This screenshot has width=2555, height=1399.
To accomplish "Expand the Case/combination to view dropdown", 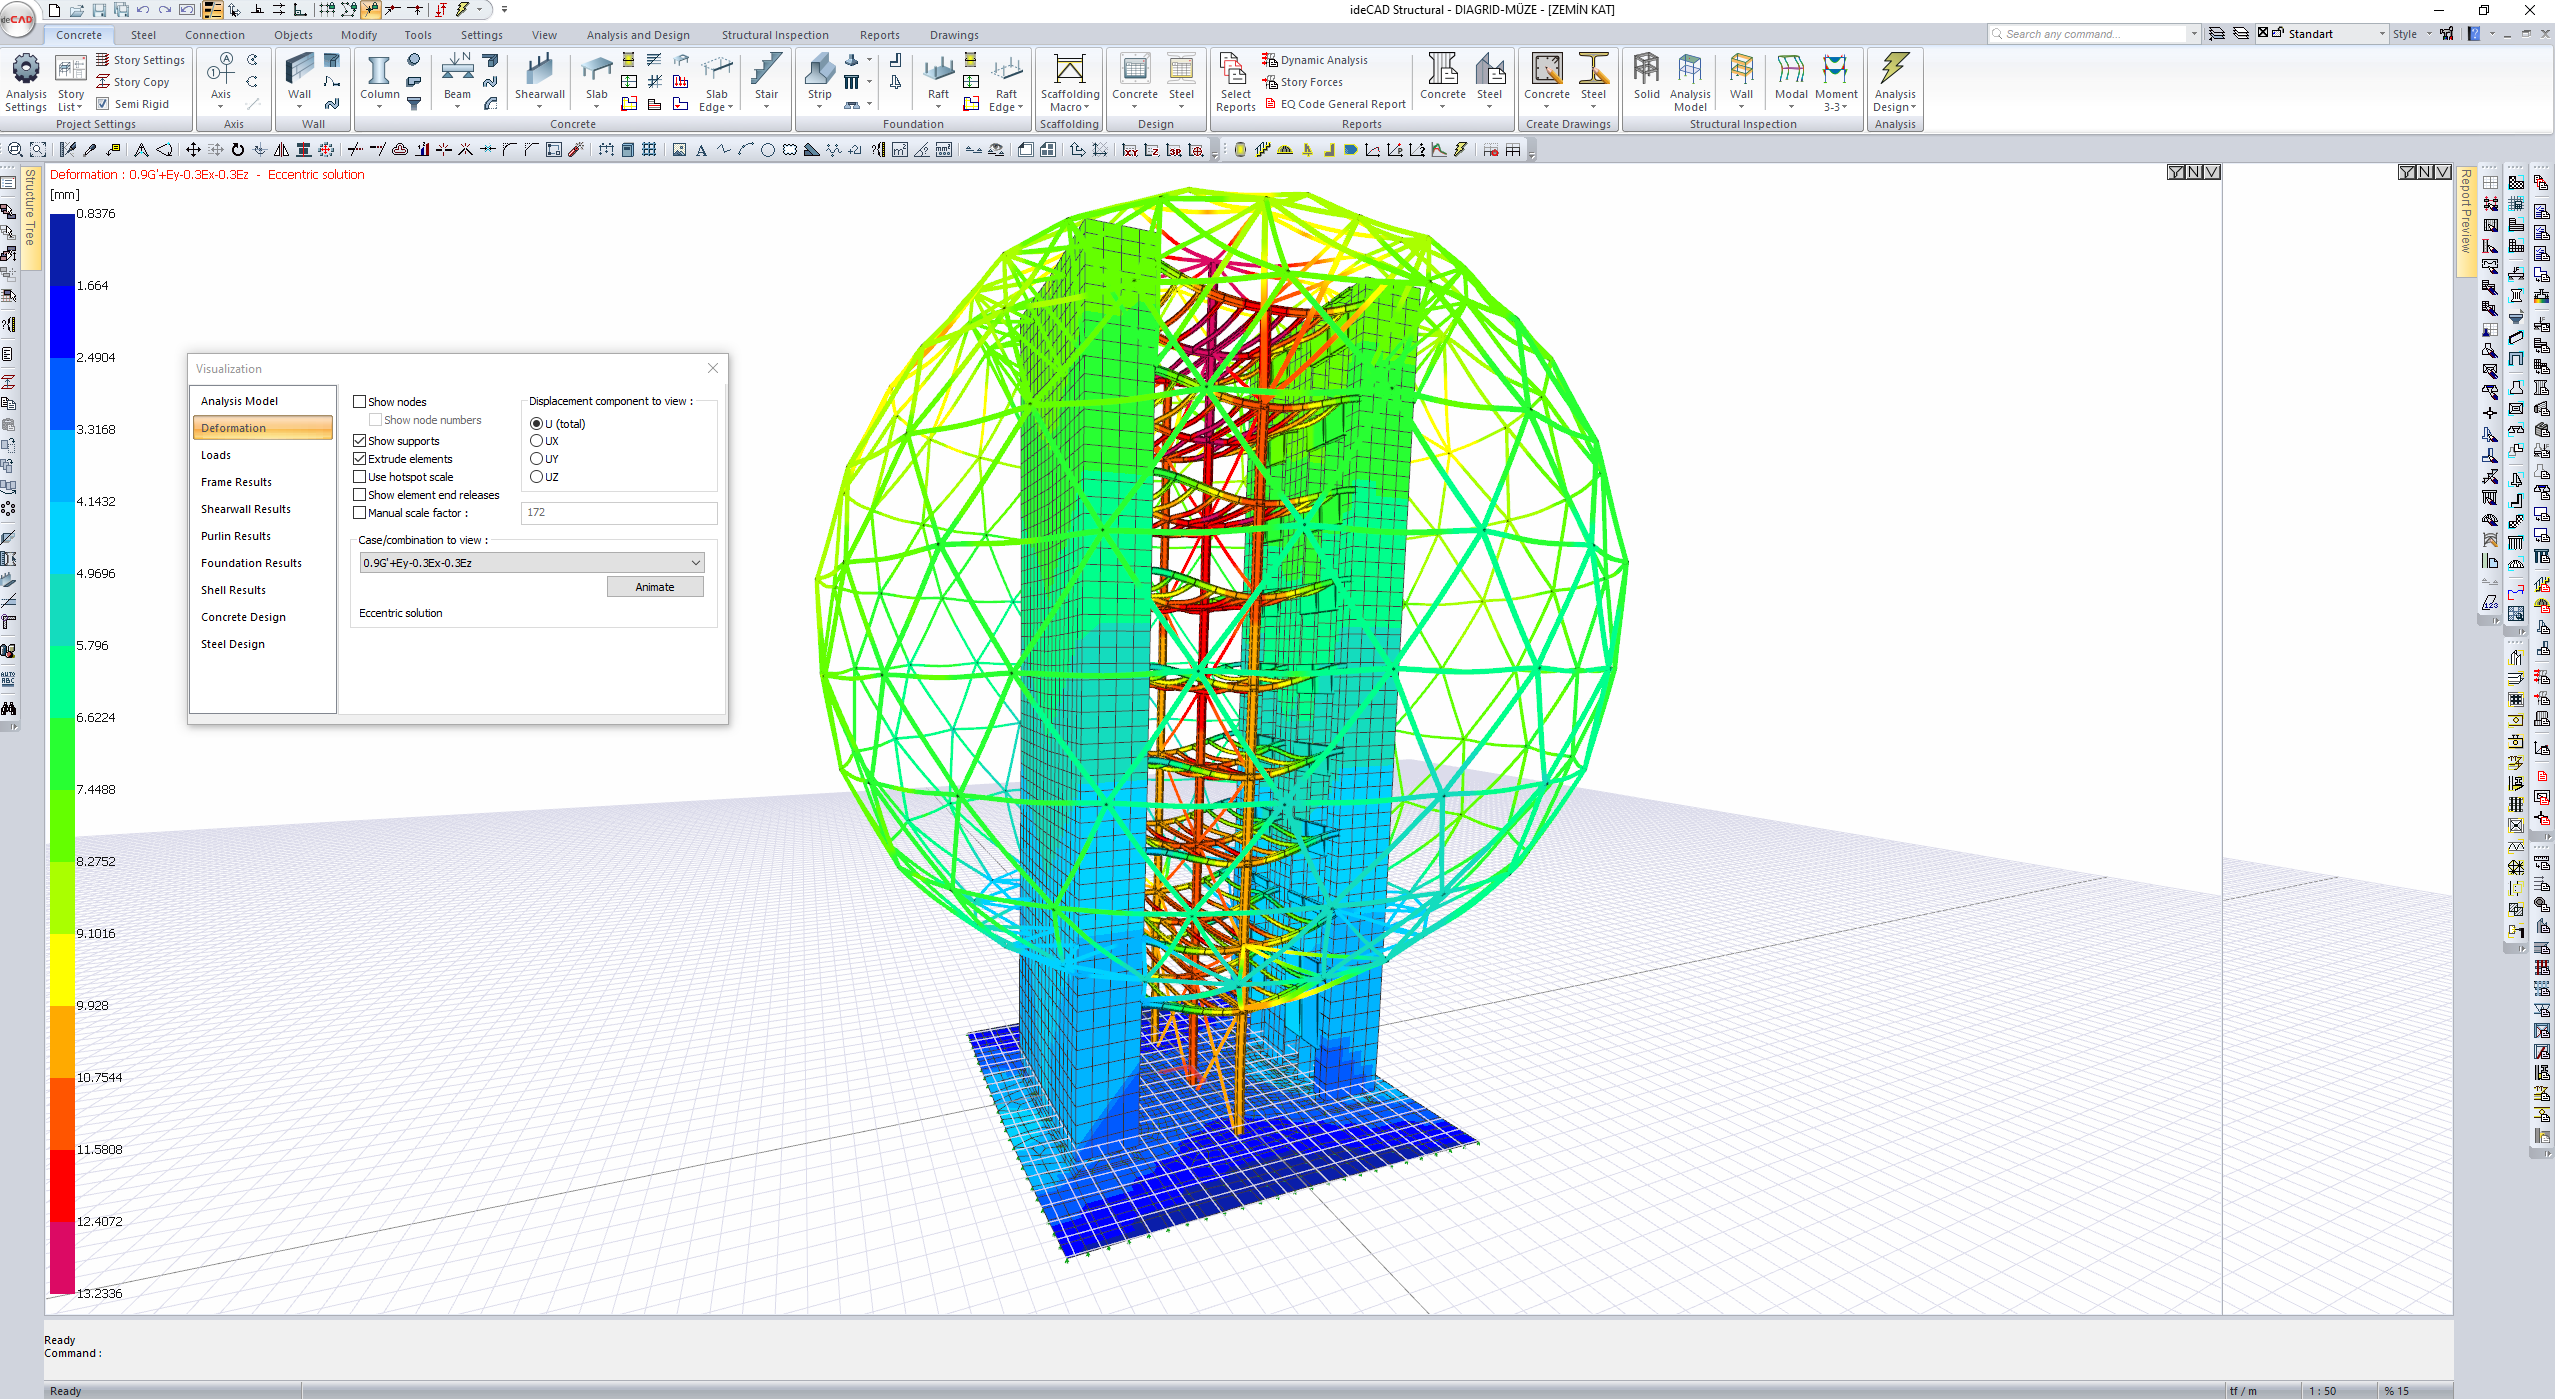I will click(696, 563).
